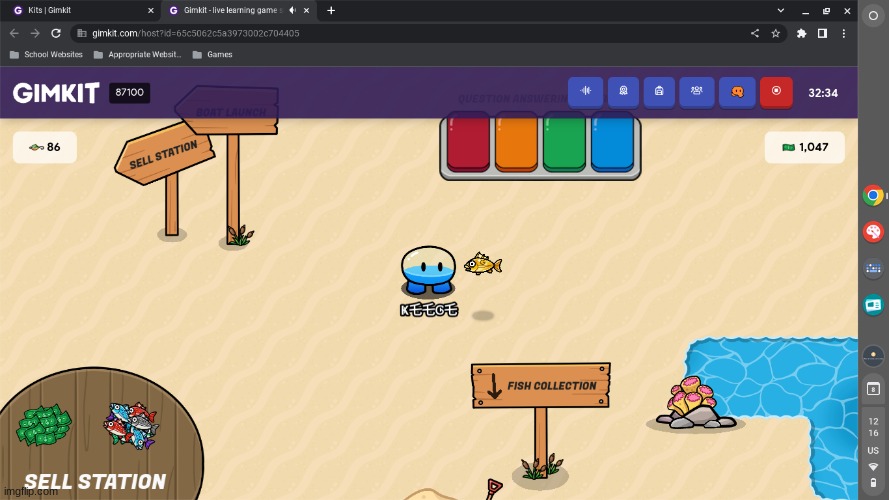Select the game code 87100

[x=129, y=92]
